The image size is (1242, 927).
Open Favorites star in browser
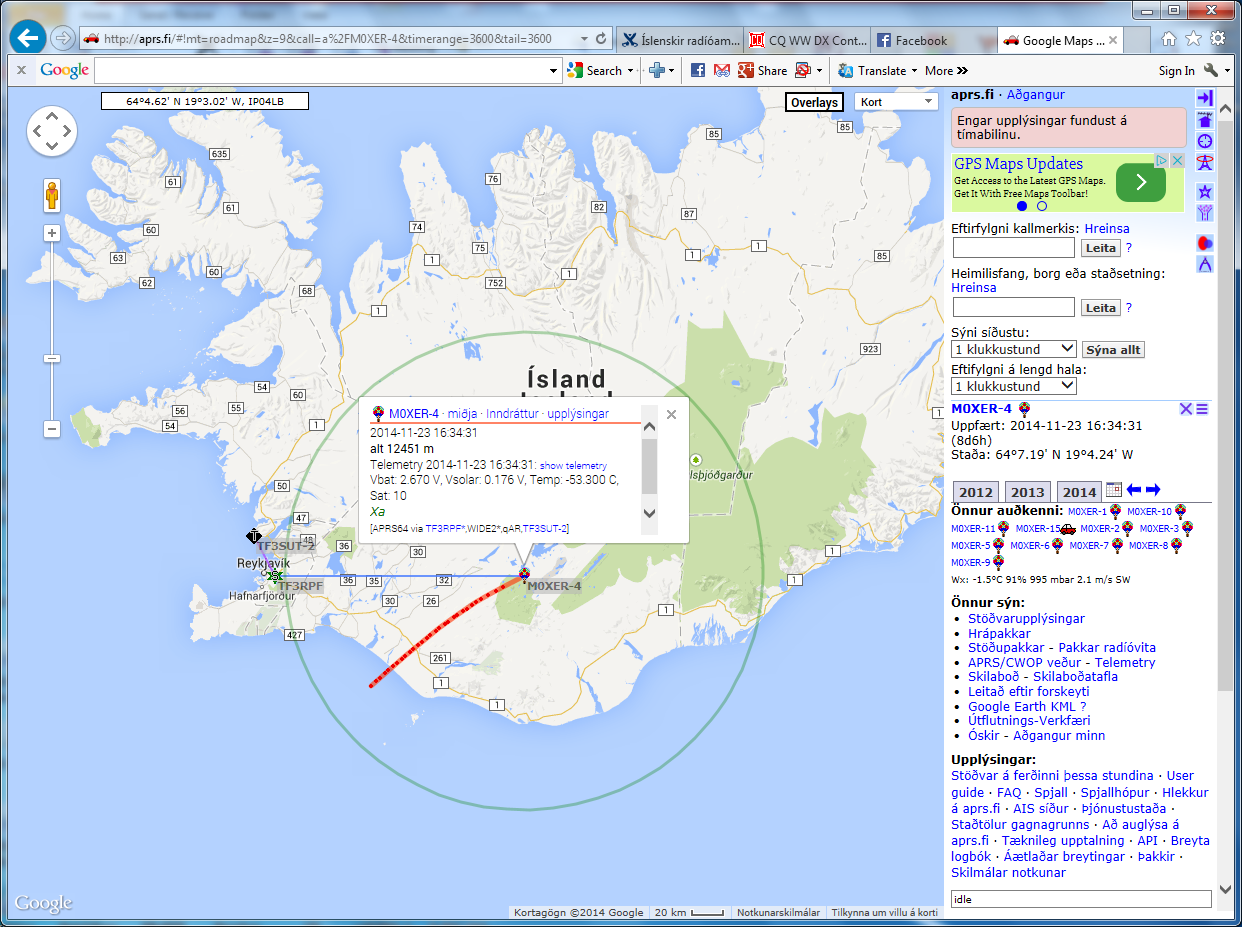(x=1193, y=39)
